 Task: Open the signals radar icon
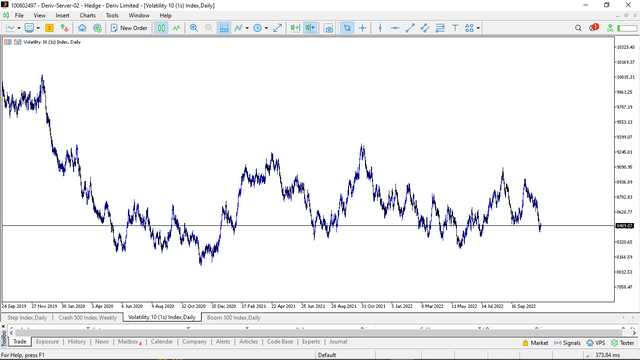click(x=97, y=28)
